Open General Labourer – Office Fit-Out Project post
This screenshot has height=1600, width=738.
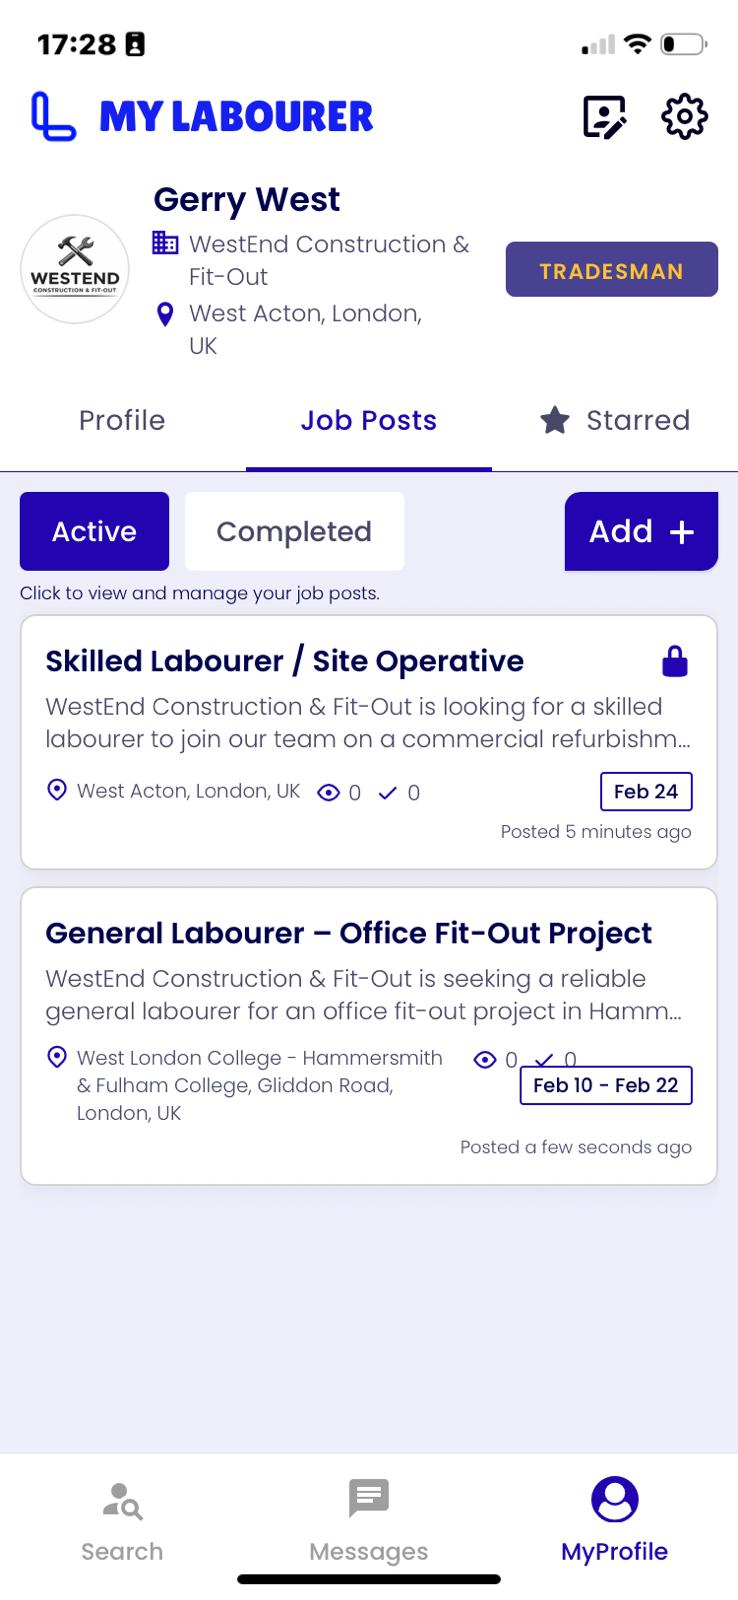pyautogui.click(x=369, y=1036)
